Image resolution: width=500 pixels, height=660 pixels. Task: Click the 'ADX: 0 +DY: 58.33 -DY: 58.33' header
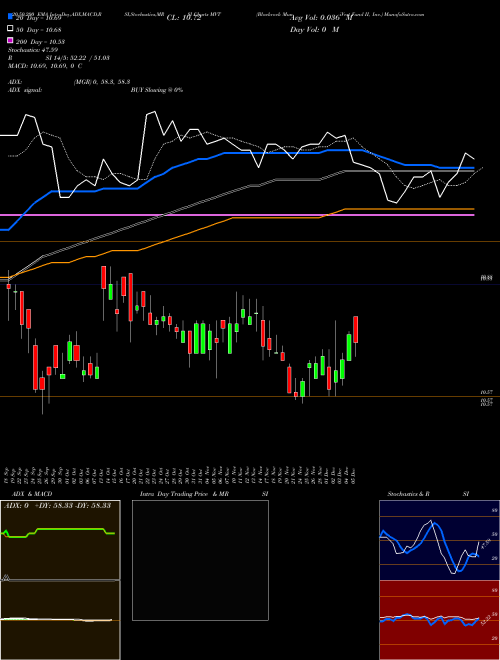(x=57, y=505)
